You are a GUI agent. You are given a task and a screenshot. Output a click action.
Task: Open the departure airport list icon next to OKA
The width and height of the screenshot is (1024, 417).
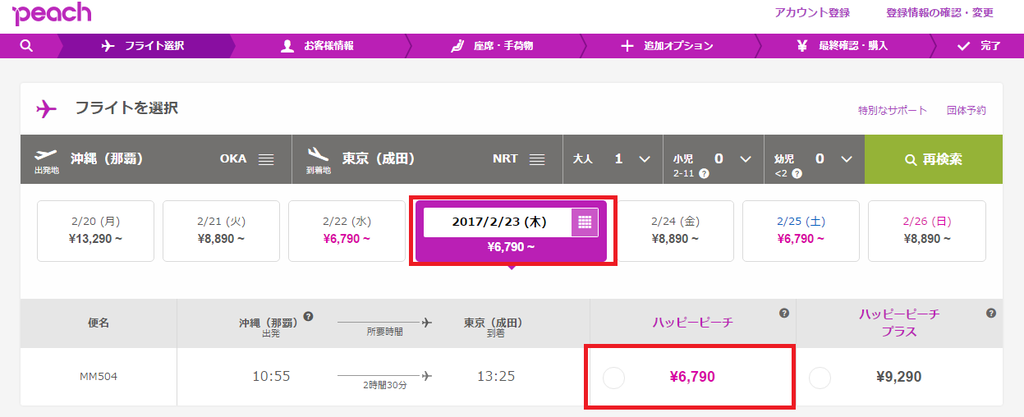coord(266,159)
